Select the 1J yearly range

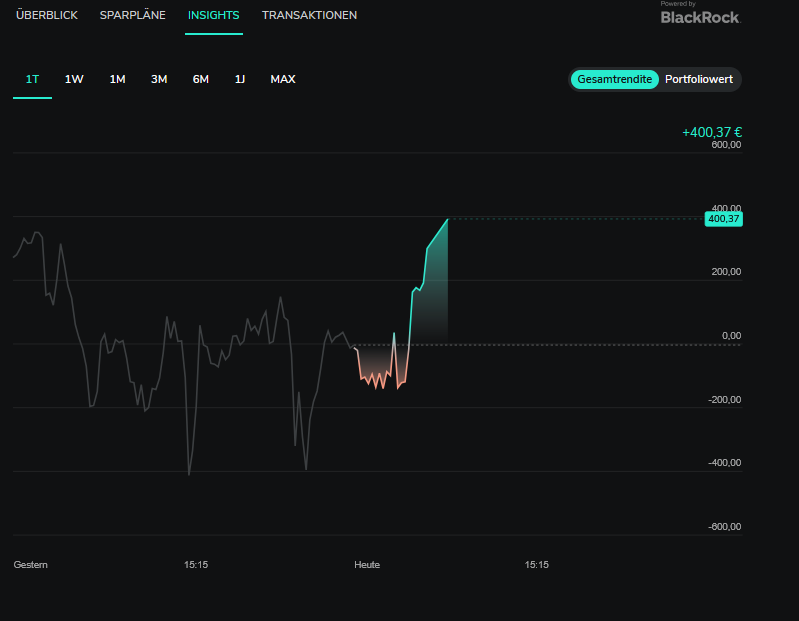point(240,79)
